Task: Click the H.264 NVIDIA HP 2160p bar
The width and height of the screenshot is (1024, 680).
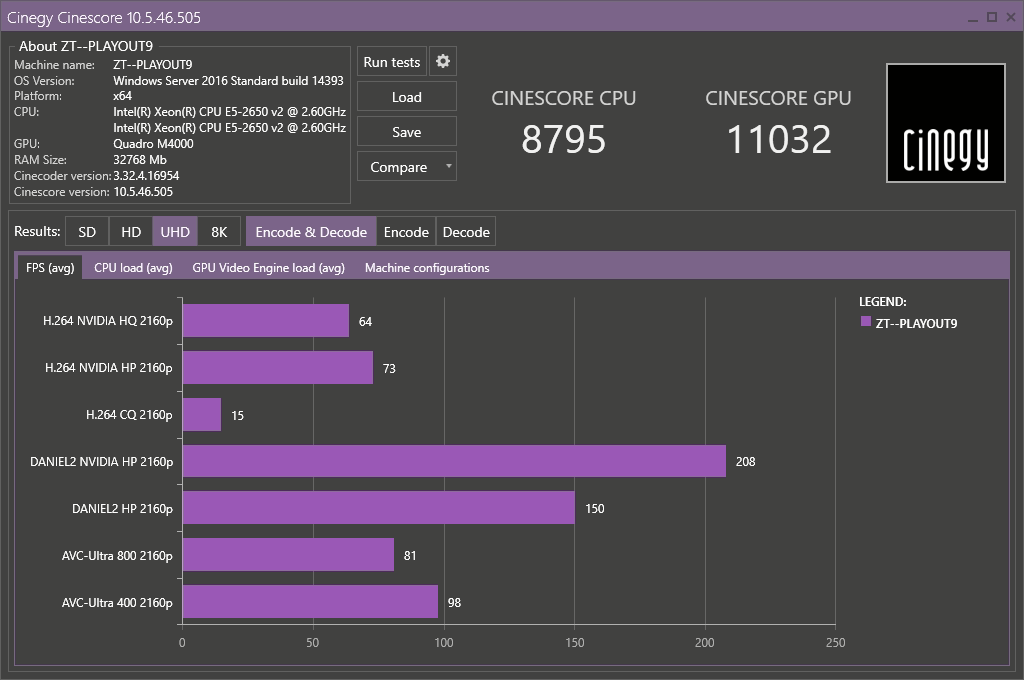Action: [x=278, y=368]
